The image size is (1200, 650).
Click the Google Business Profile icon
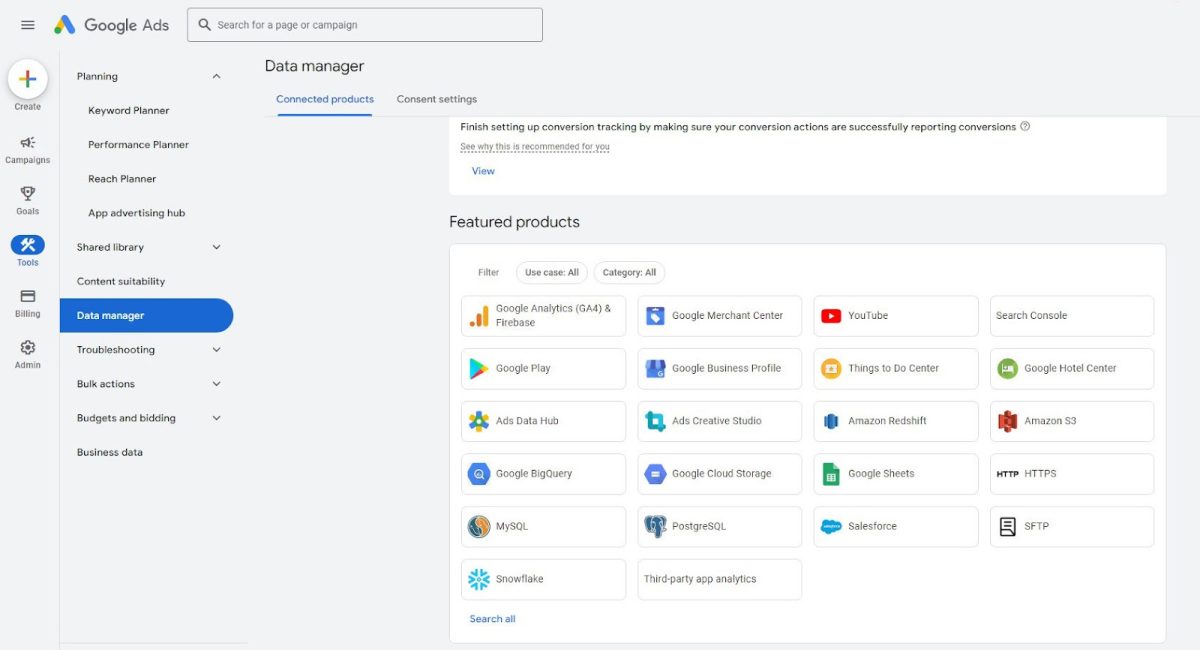coord(655,368)
